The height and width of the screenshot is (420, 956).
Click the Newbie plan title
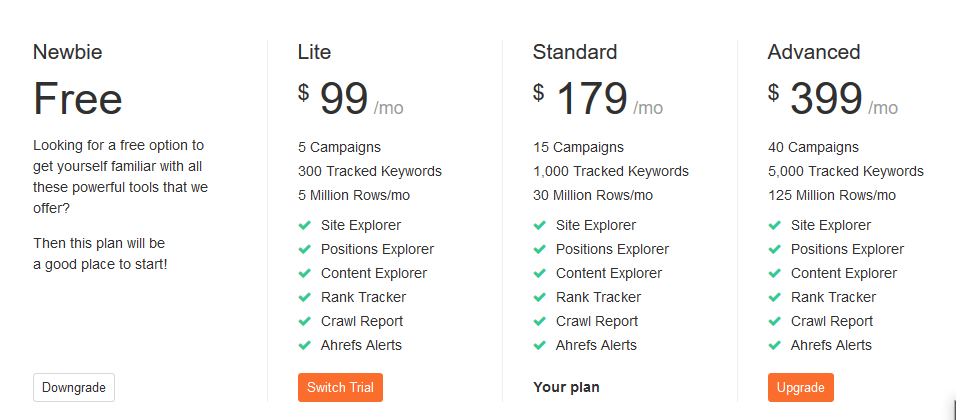(68, 52)
